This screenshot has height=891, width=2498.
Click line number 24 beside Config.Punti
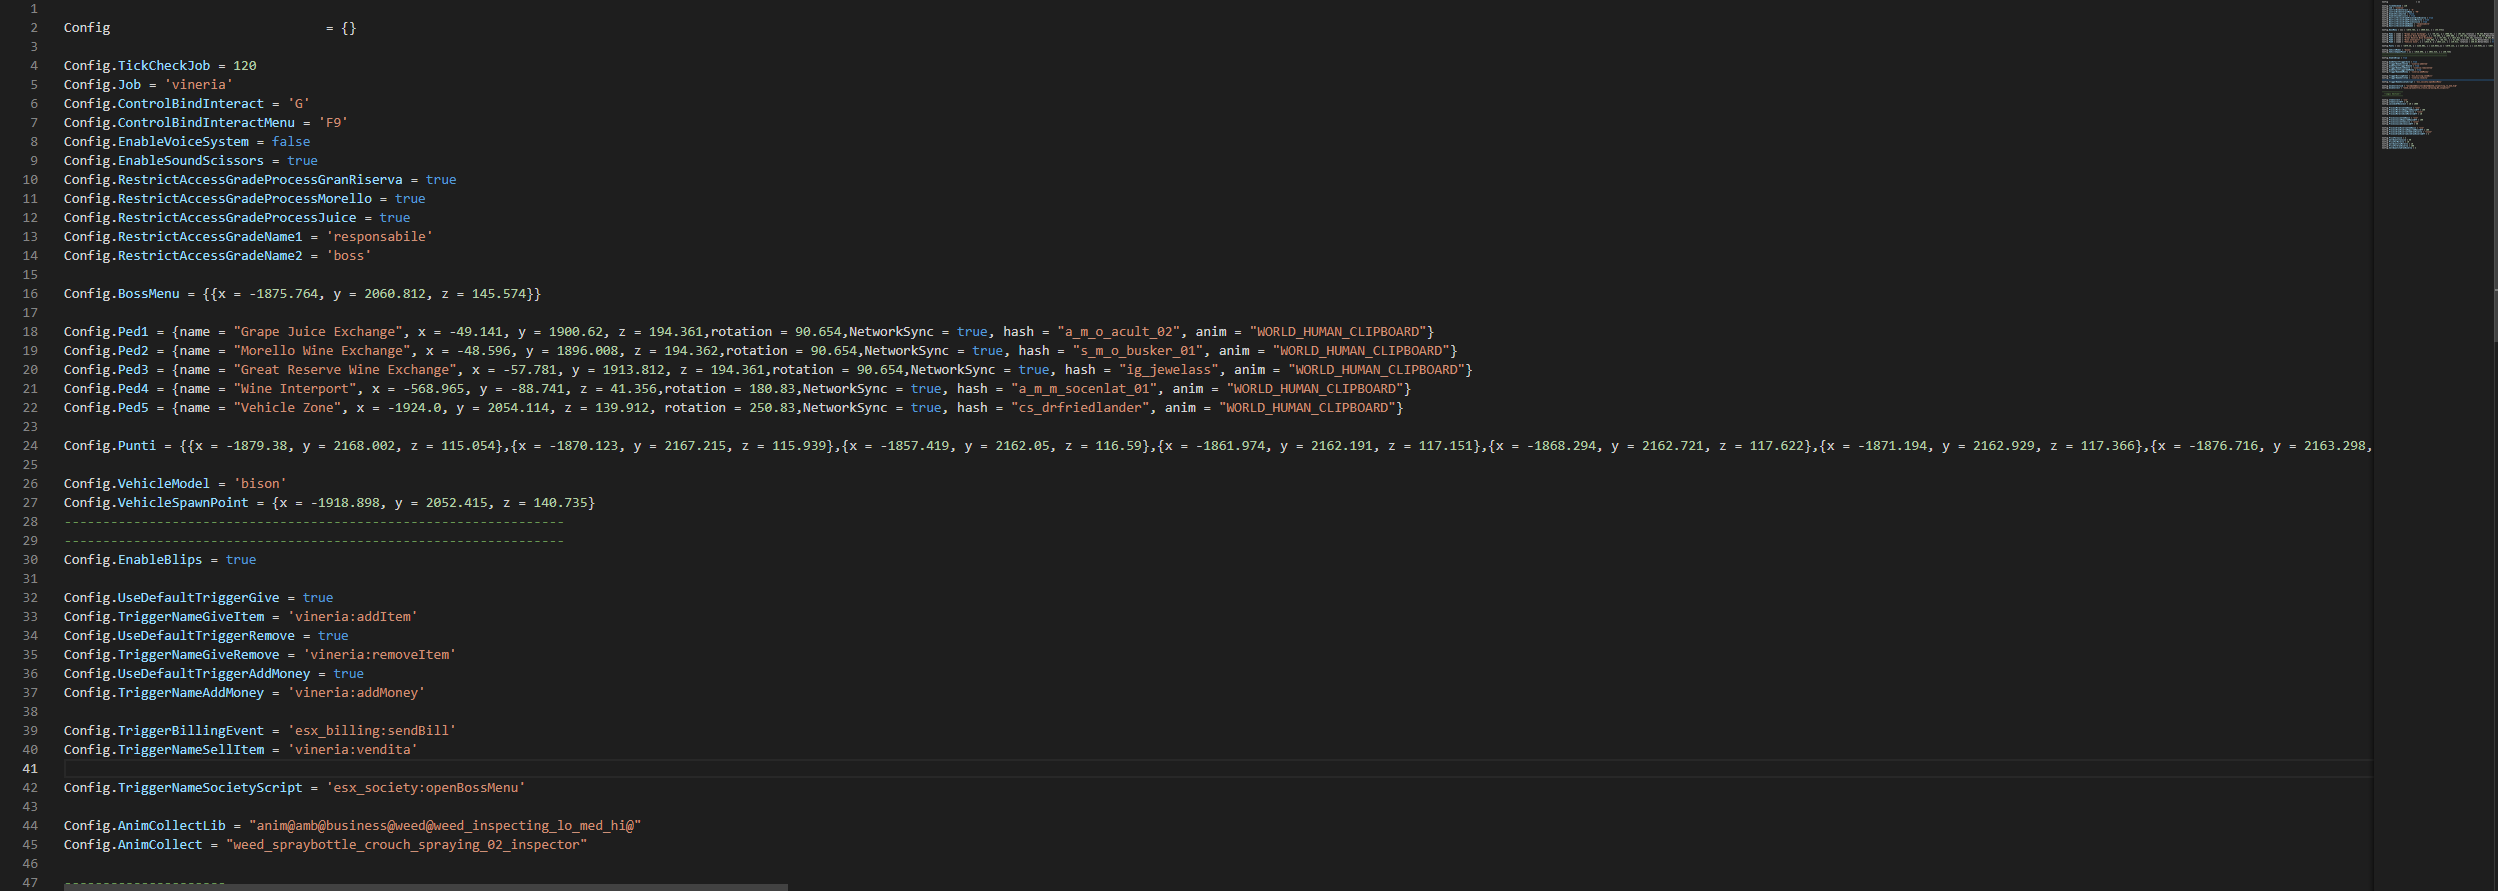(30, 446)
